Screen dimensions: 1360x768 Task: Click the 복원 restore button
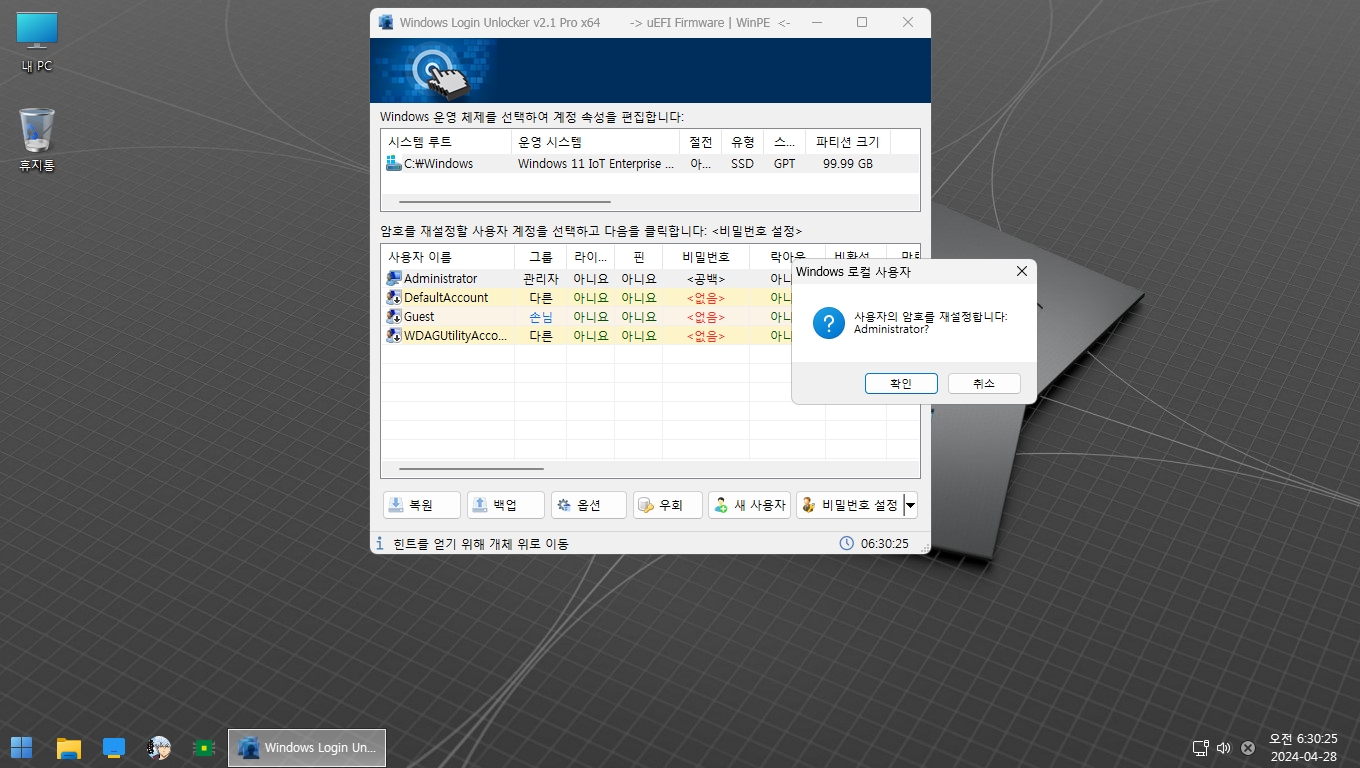(x=422, y=505)
